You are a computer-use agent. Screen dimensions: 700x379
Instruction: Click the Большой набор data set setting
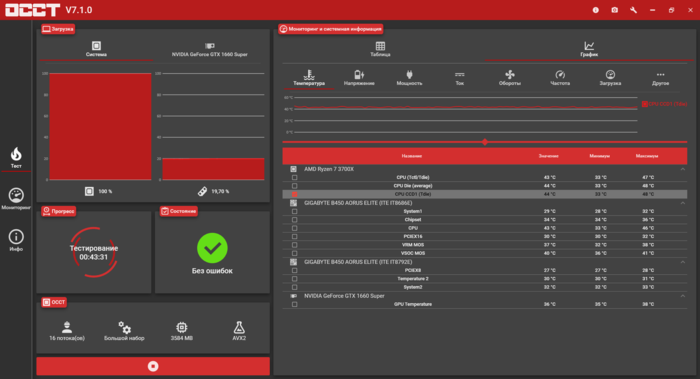pos(124,331)
